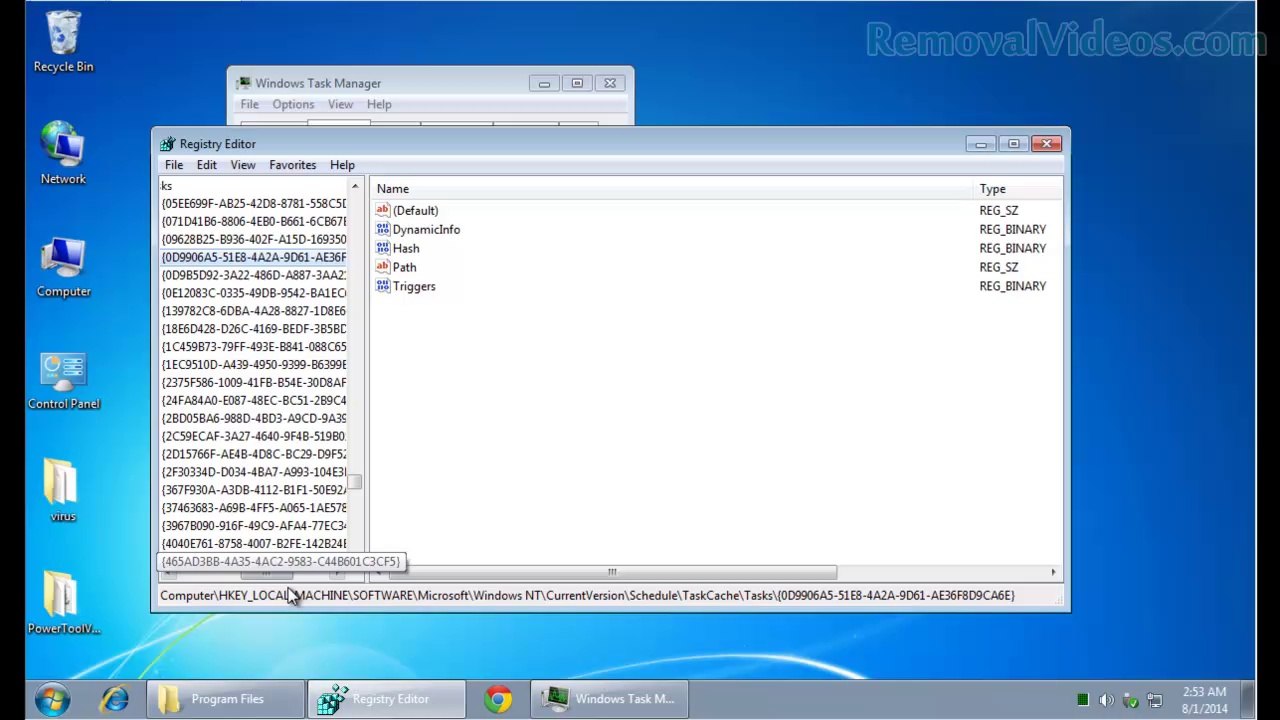Select the {0D9B5D92-3A22-486D registry key

tap(254, 275)
